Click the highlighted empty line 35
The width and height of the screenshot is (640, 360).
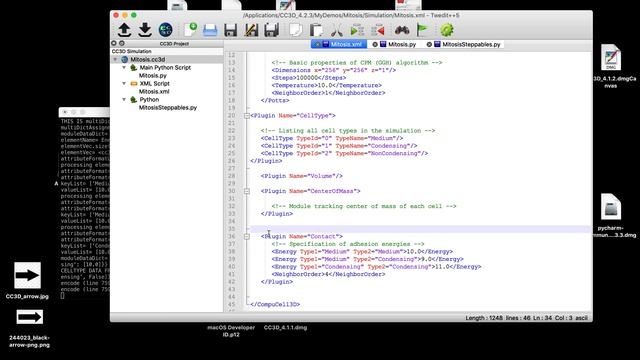420,229
